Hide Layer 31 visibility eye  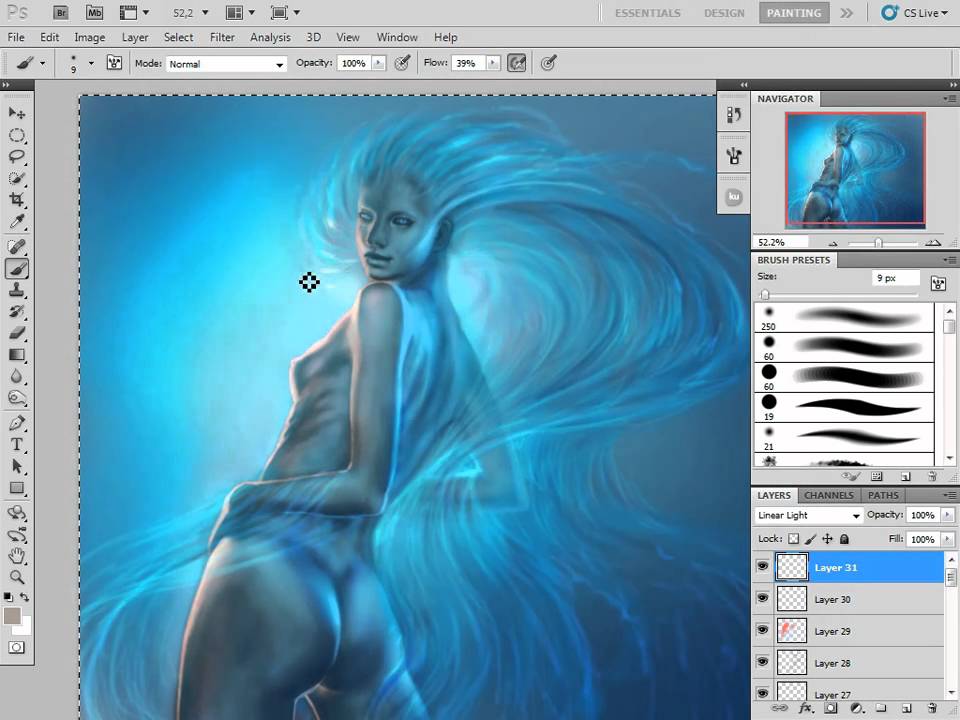(x=762, y=566)
